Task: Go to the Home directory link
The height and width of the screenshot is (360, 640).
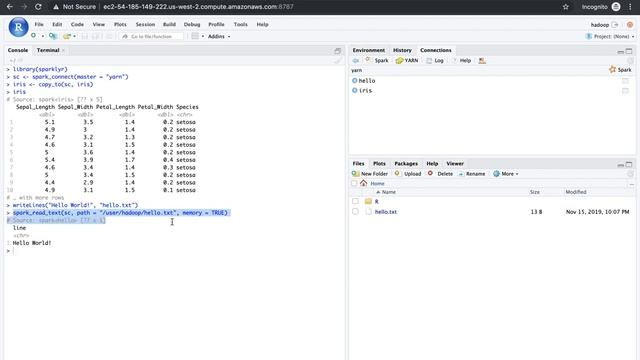Action: point(377,184)
